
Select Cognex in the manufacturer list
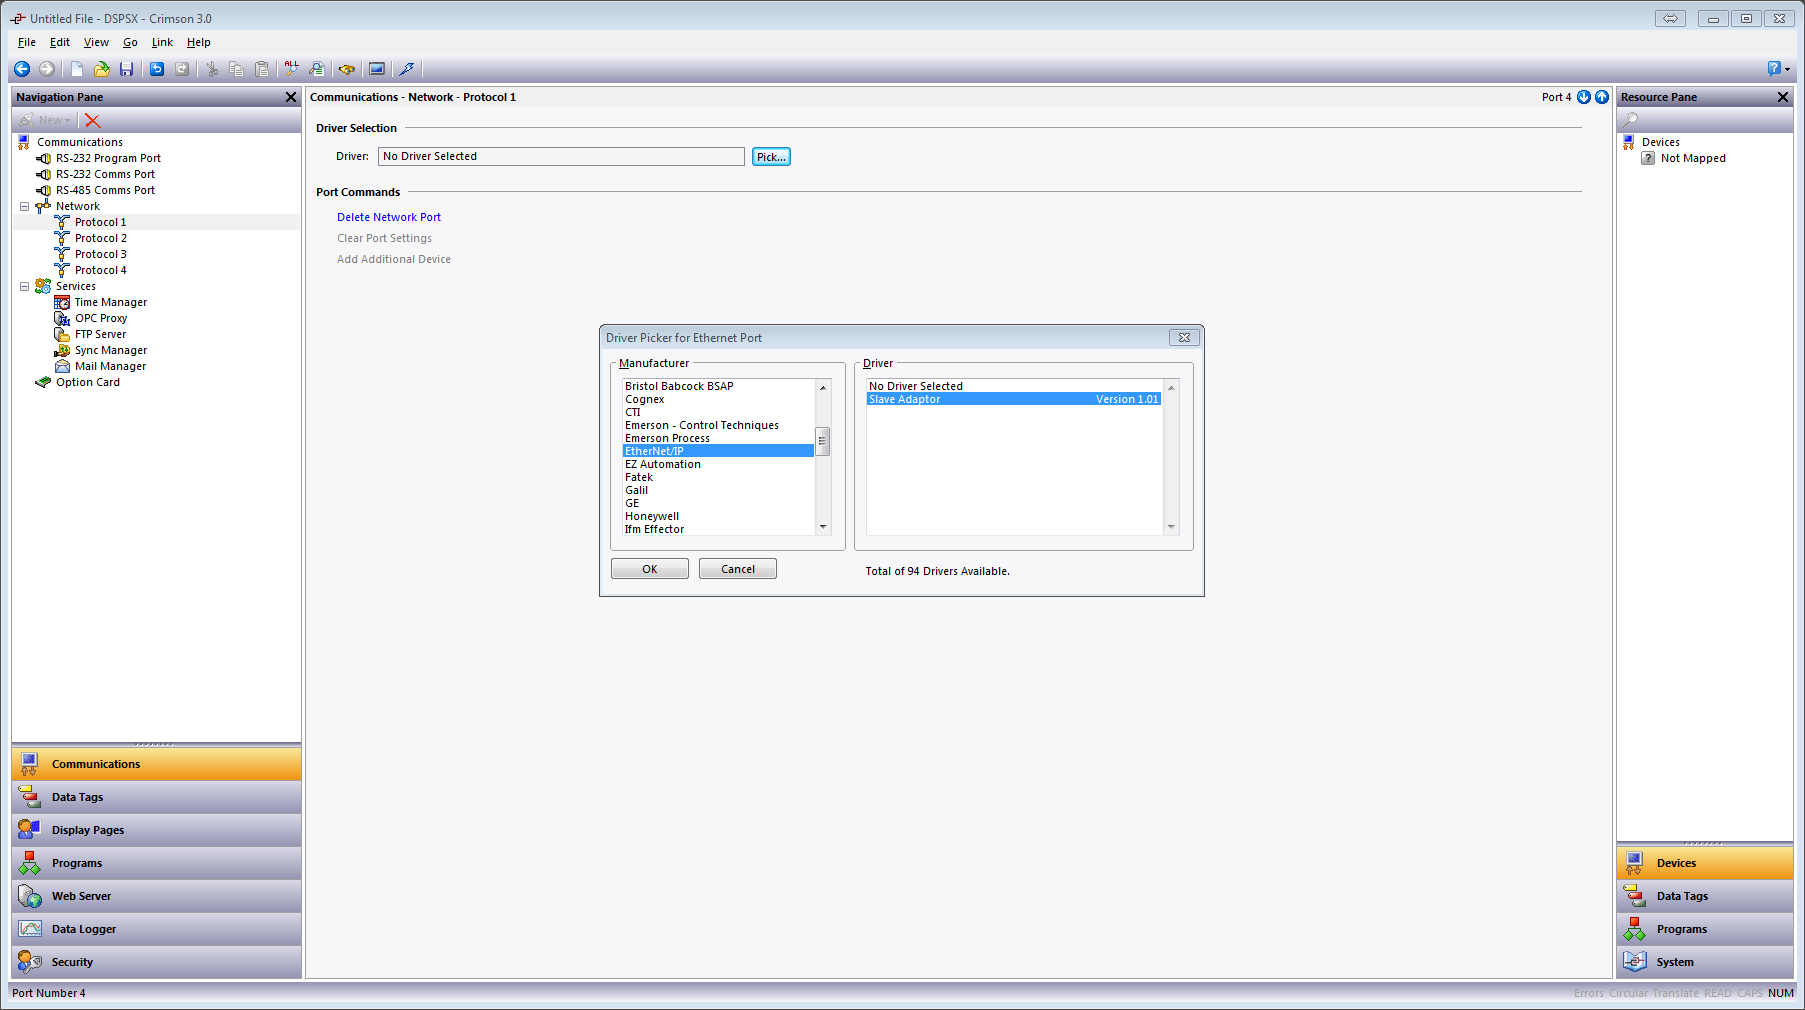(718, 399)
